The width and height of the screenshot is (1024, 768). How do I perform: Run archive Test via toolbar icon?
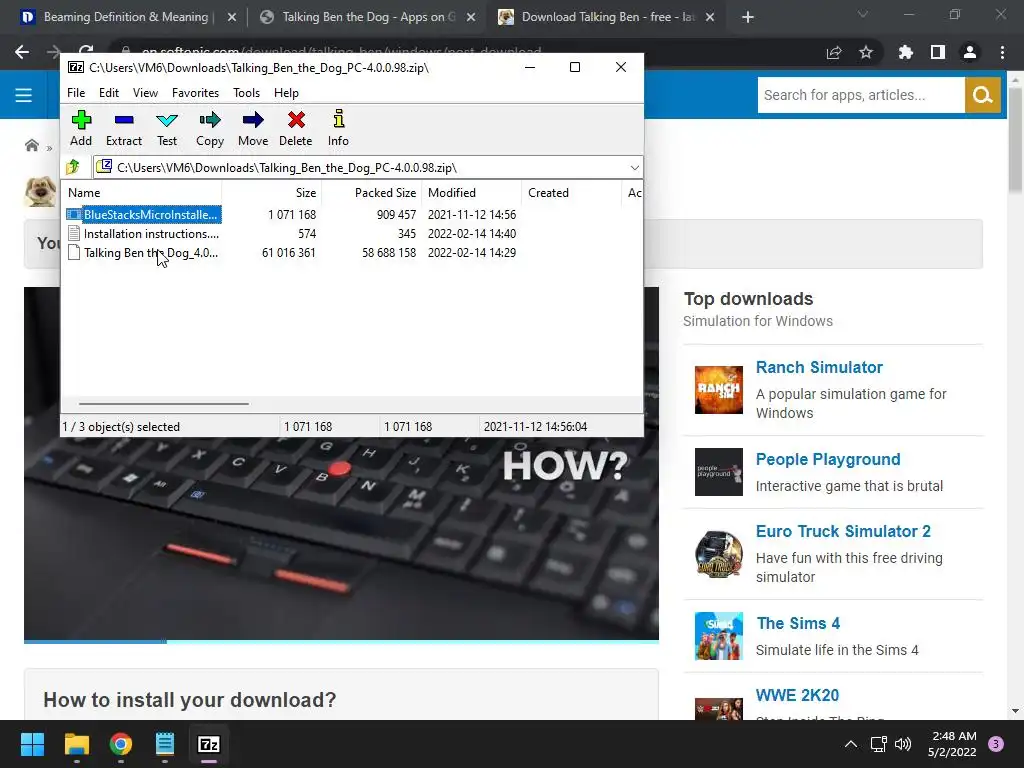(167, 128)
